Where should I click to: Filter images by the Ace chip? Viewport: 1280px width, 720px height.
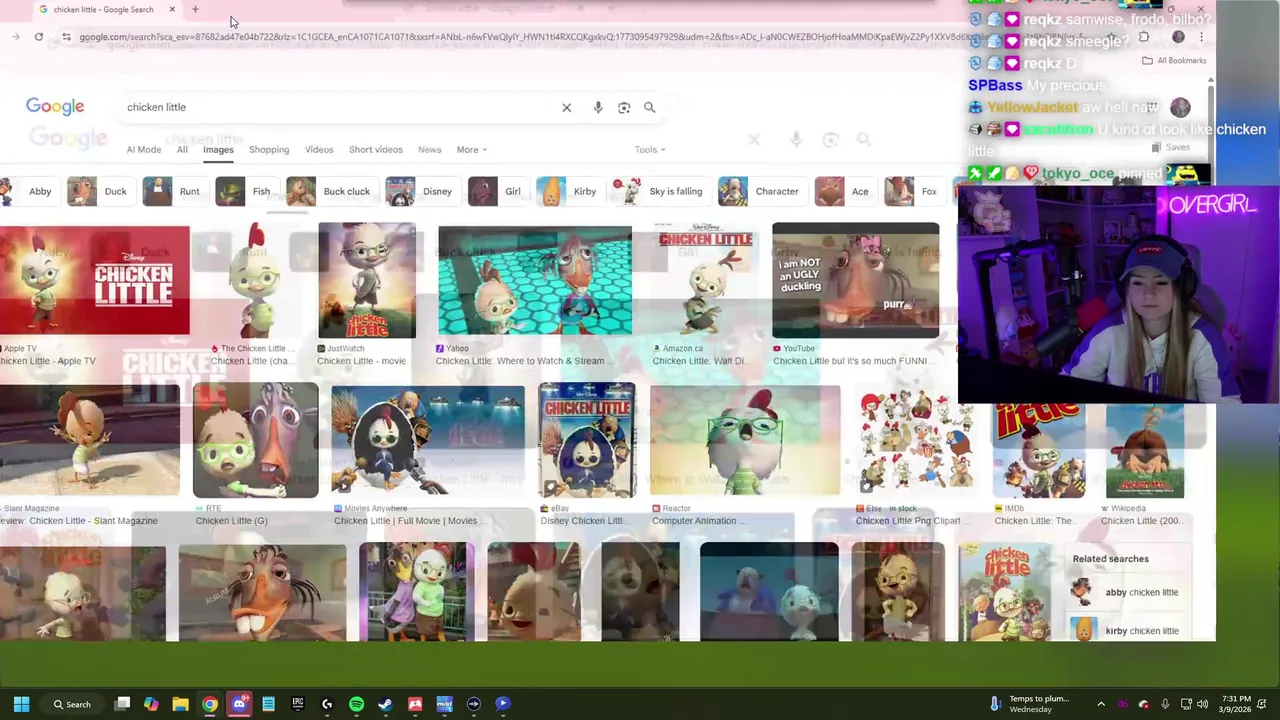coord(844,191)
